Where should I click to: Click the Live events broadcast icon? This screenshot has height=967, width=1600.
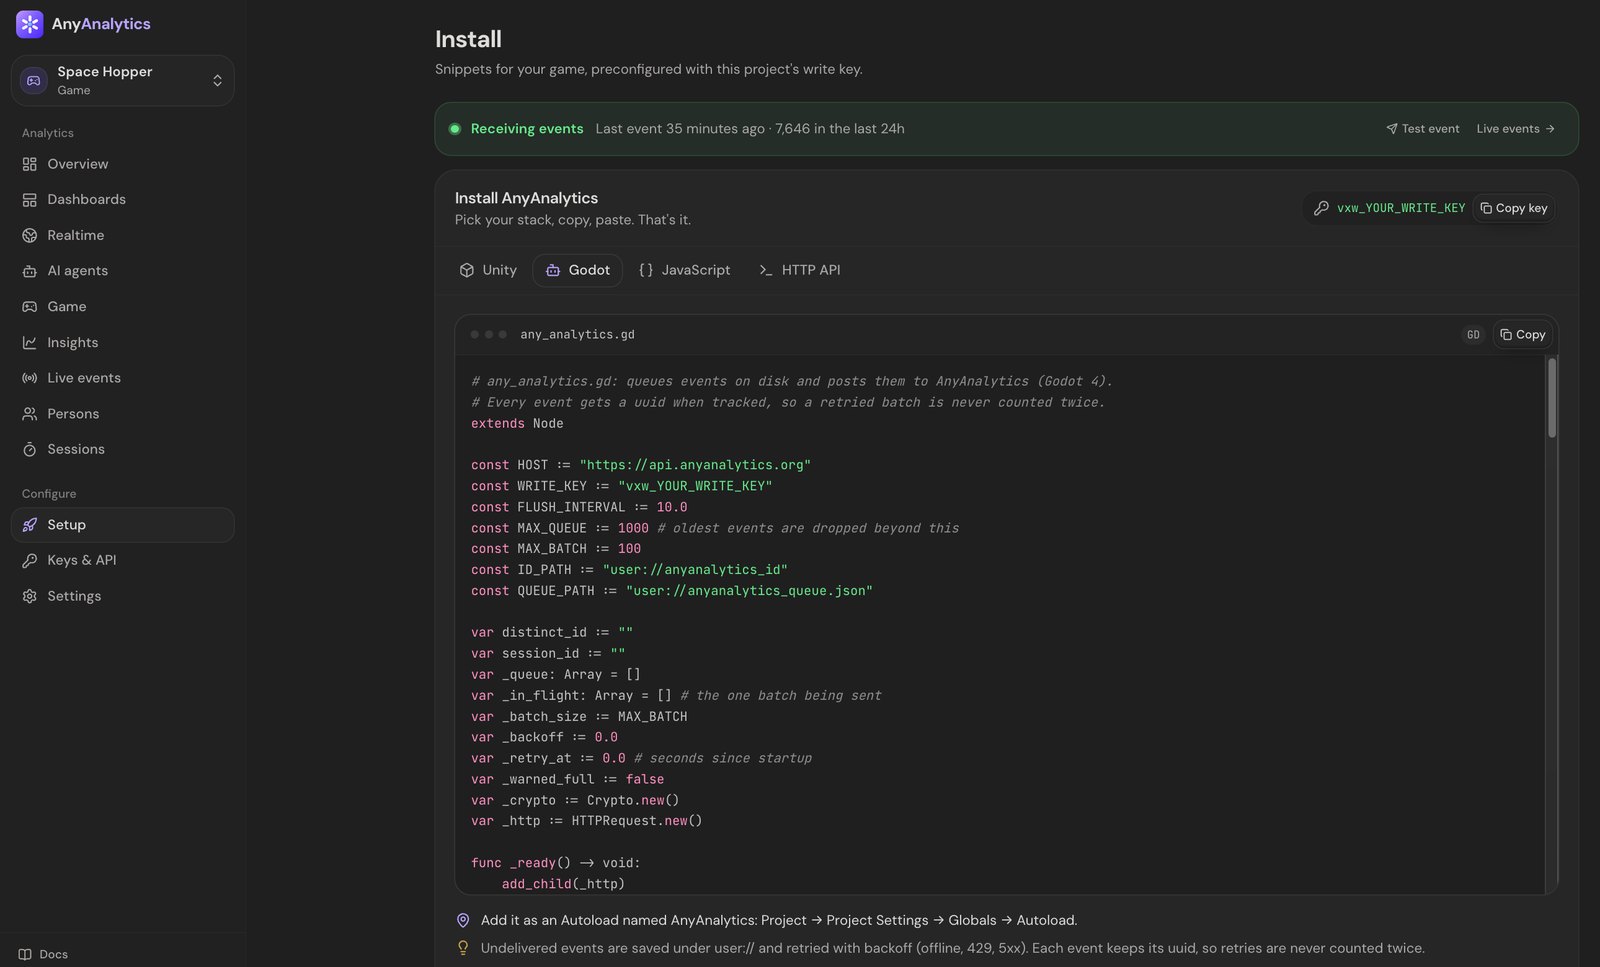tap(30, 378)
